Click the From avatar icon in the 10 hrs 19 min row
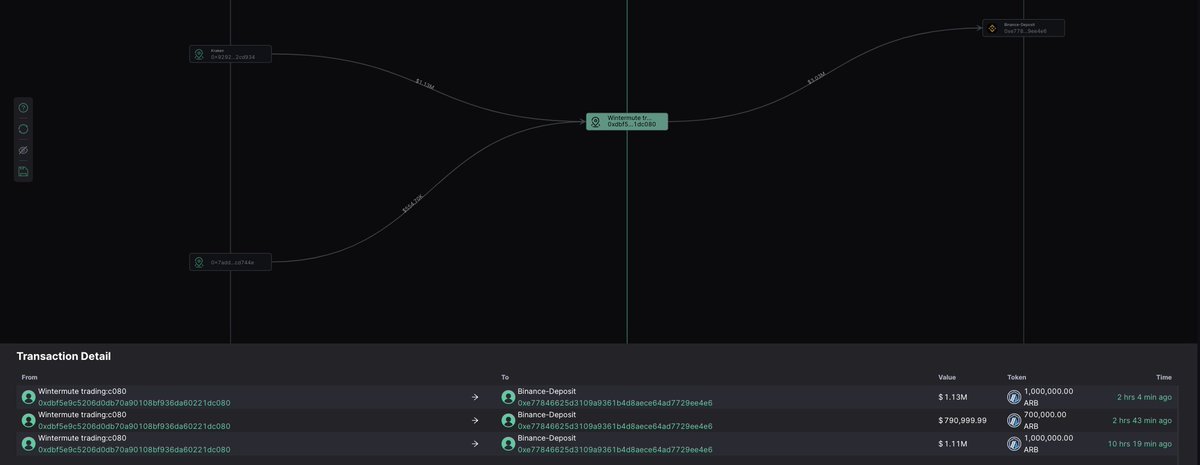 tap(29, 444)
